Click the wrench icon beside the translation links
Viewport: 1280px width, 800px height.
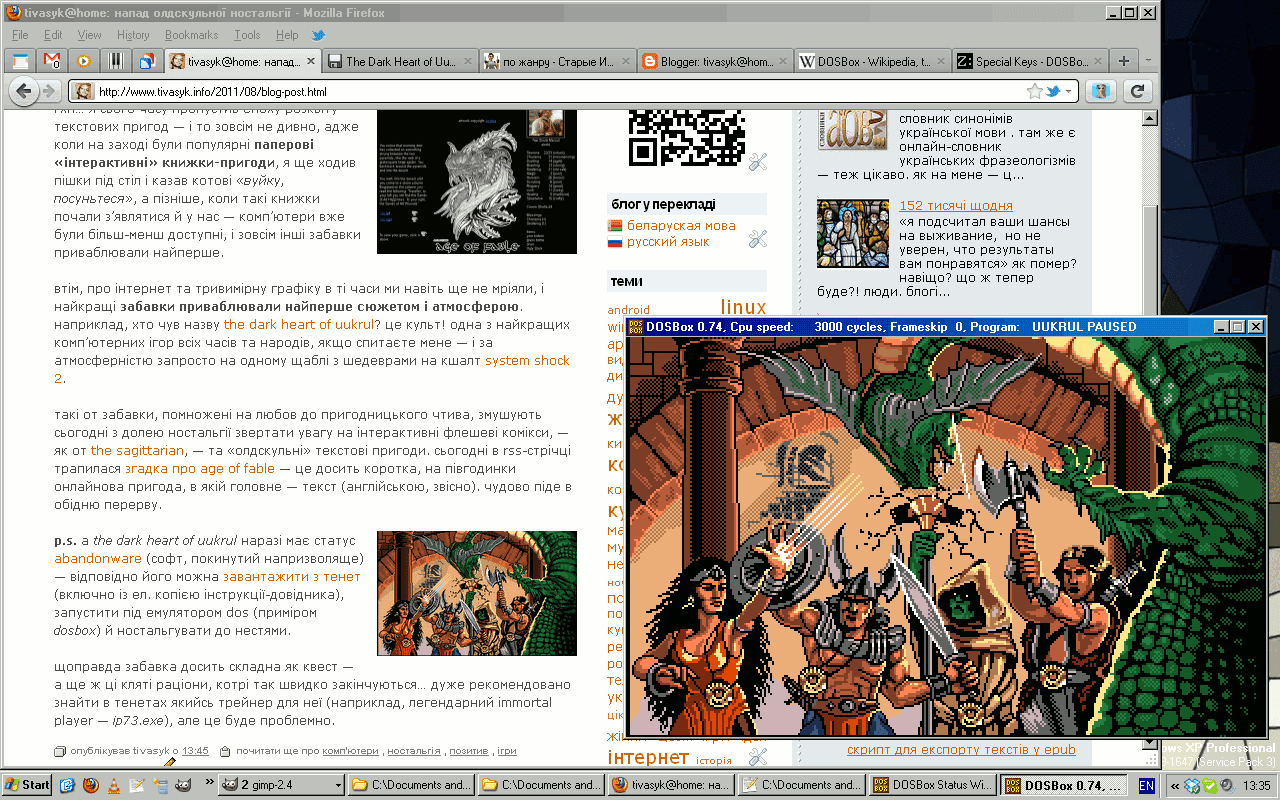coord(757,238)
